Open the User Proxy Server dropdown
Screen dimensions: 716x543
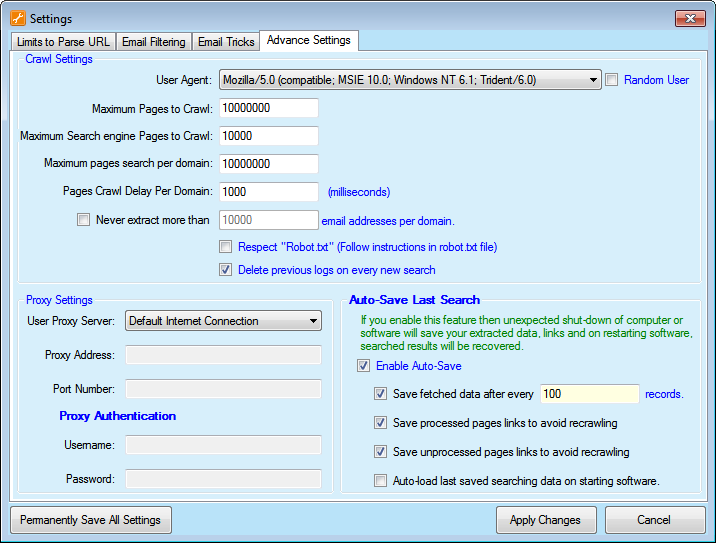tap(313, 321)
